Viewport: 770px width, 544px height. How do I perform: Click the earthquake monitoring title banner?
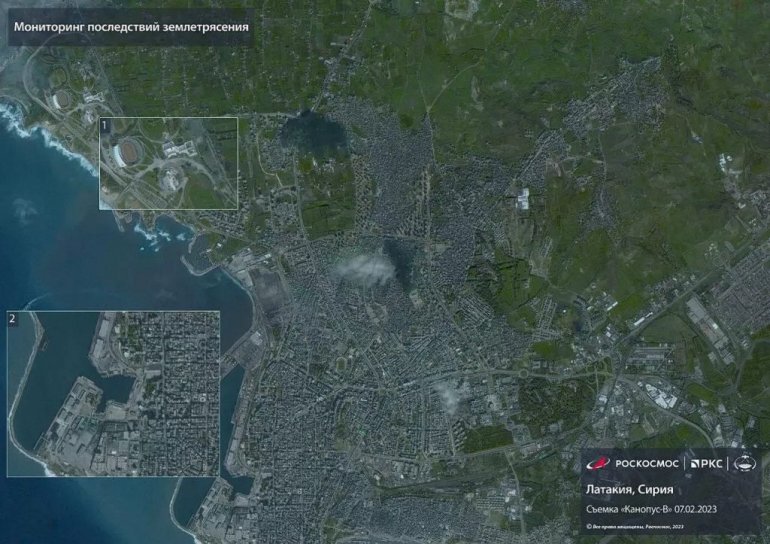pos(130,27)
